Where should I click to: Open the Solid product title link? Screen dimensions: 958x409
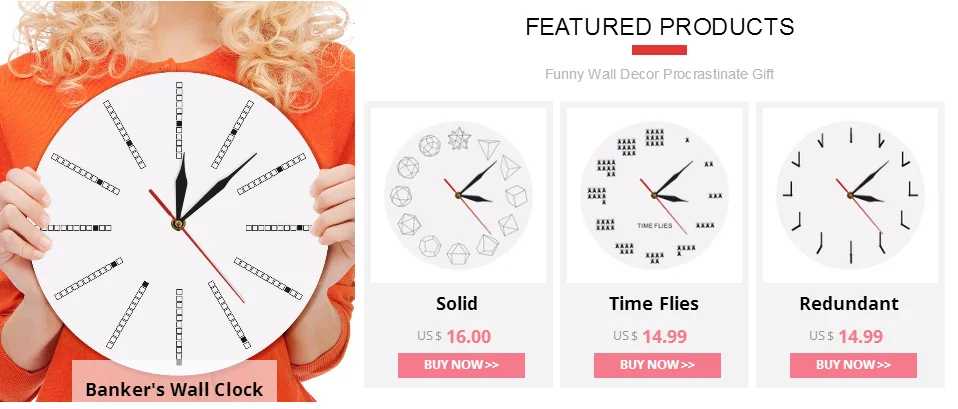(457, 303)
